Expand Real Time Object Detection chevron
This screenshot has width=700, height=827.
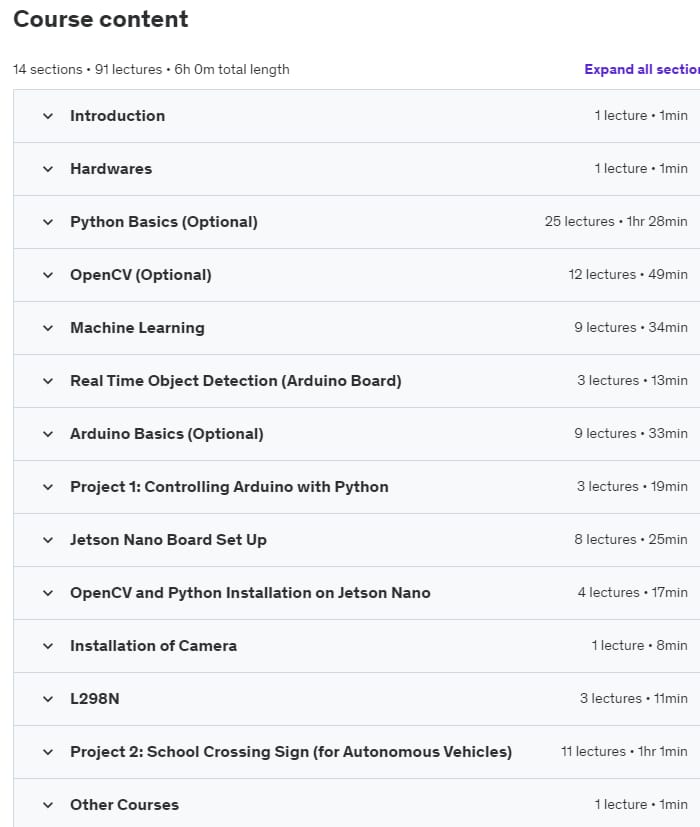[48, 381]
